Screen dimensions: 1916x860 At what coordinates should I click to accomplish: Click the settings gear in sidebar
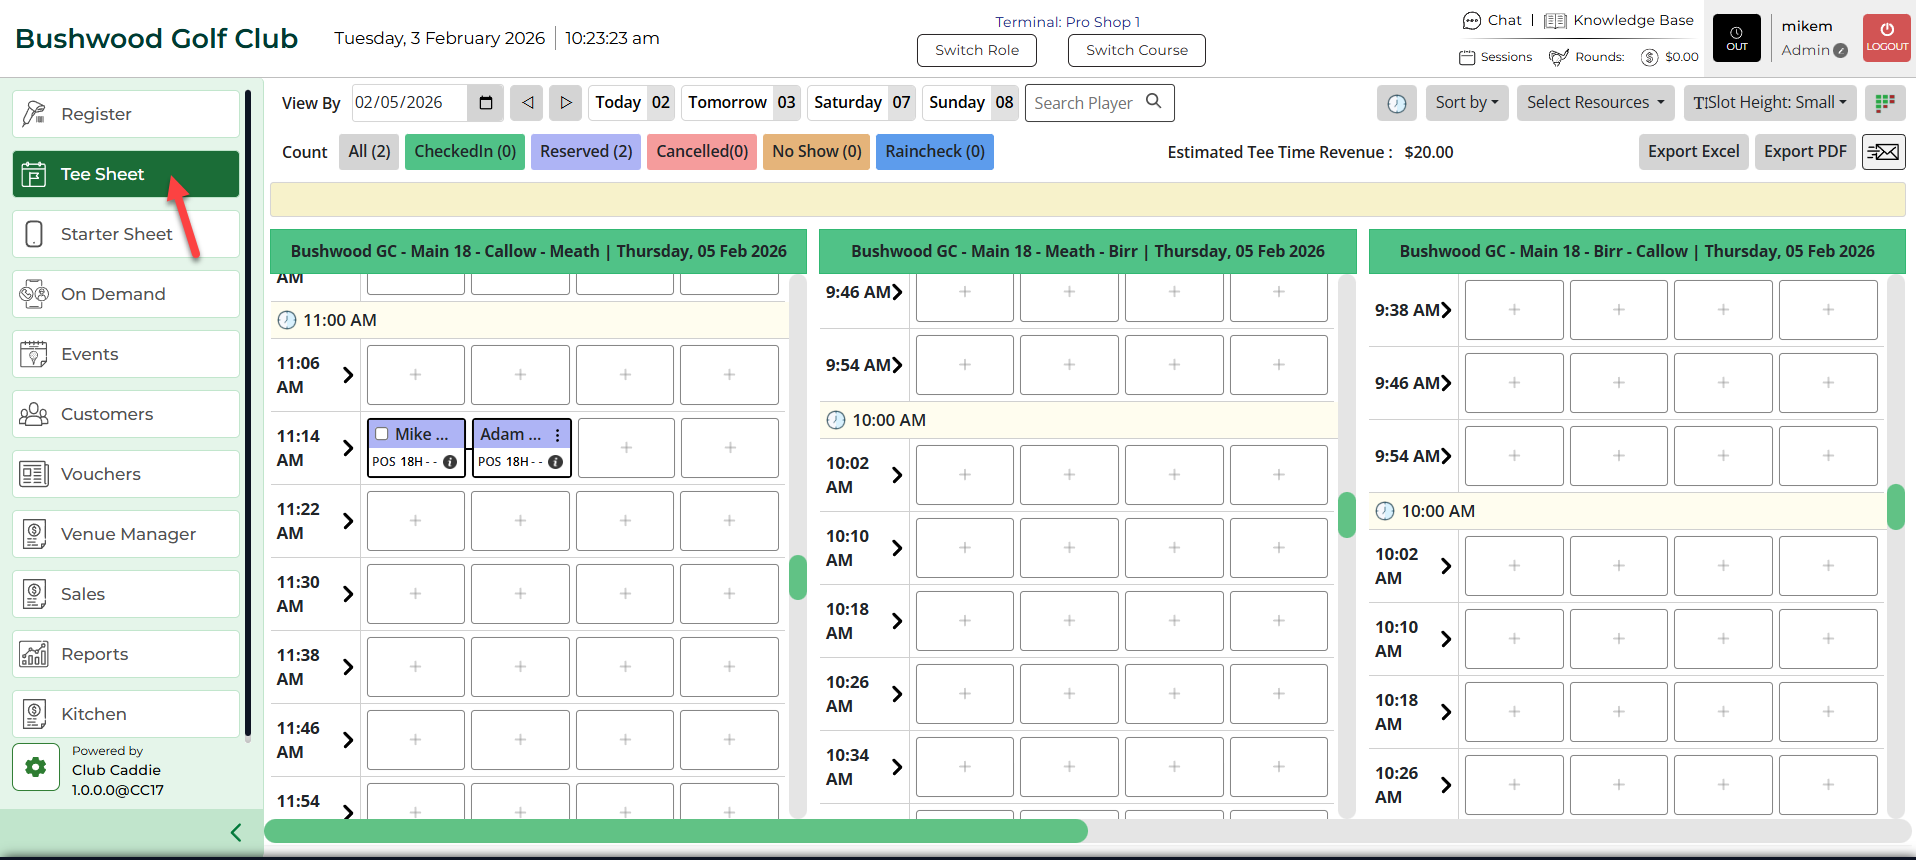click(x=36, y=767)
